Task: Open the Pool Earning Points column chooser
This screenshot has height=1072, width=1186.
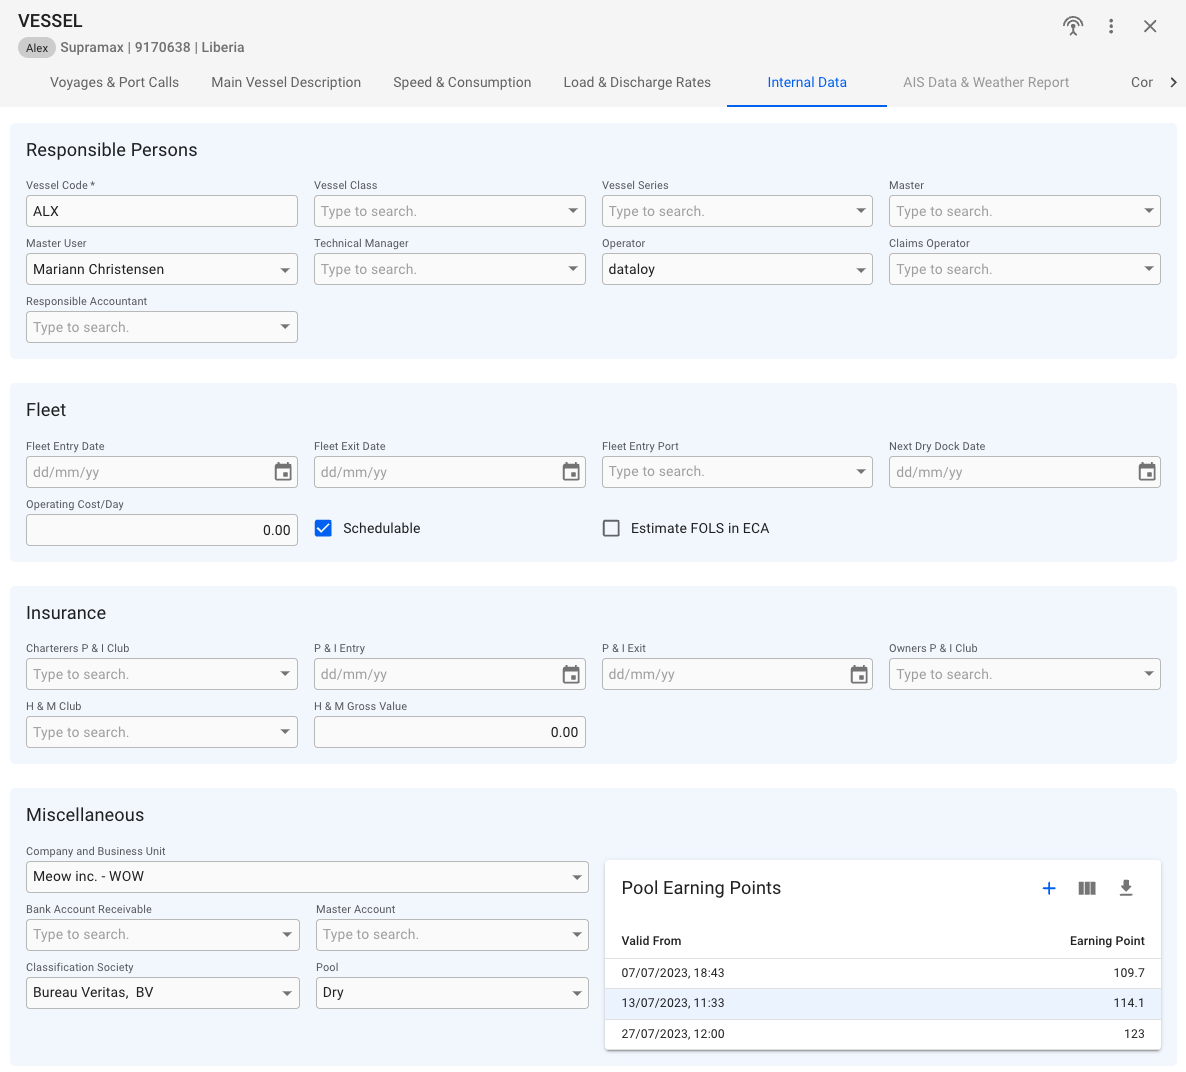Action: (1087, 888)
